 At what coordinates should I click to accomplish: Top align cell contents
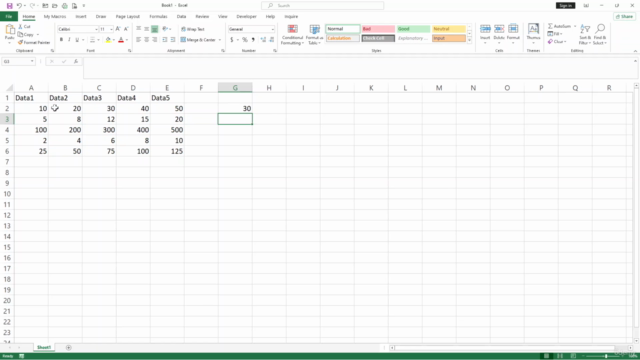click(139, 29)
